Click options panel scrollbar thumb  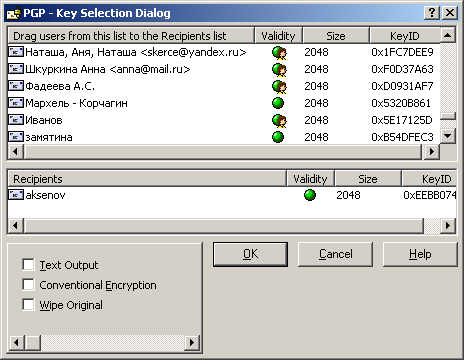(x=33, y=342)
